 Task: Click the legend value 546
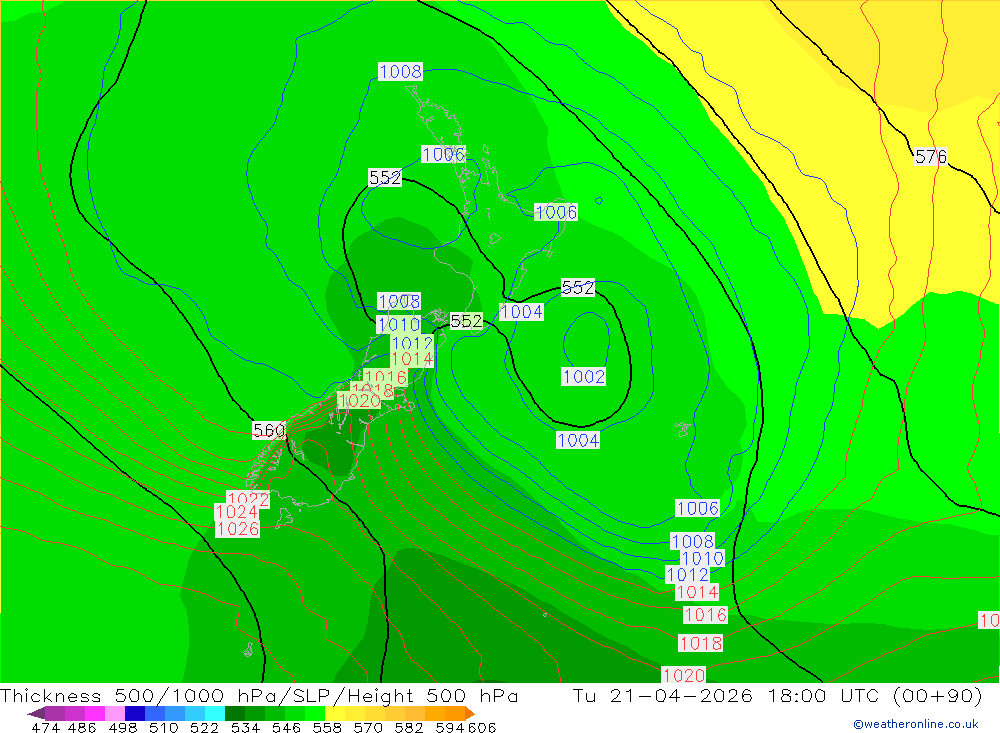286,727
